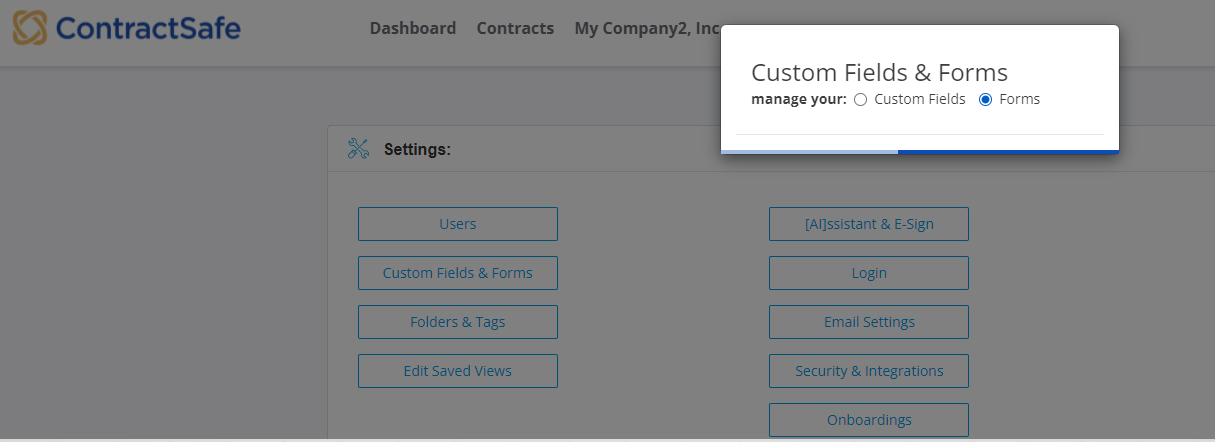Click the Users button
The height and width of the screenshot is (442, 1215).
pos(458,224)
